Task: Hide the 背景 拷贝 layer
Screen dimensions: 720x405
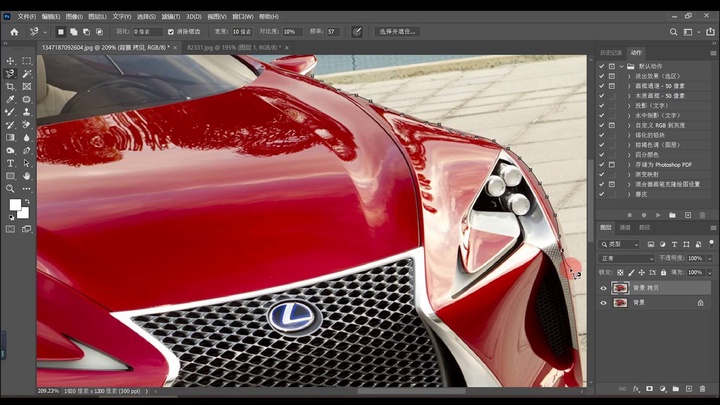Action: (x=603, y=288)
